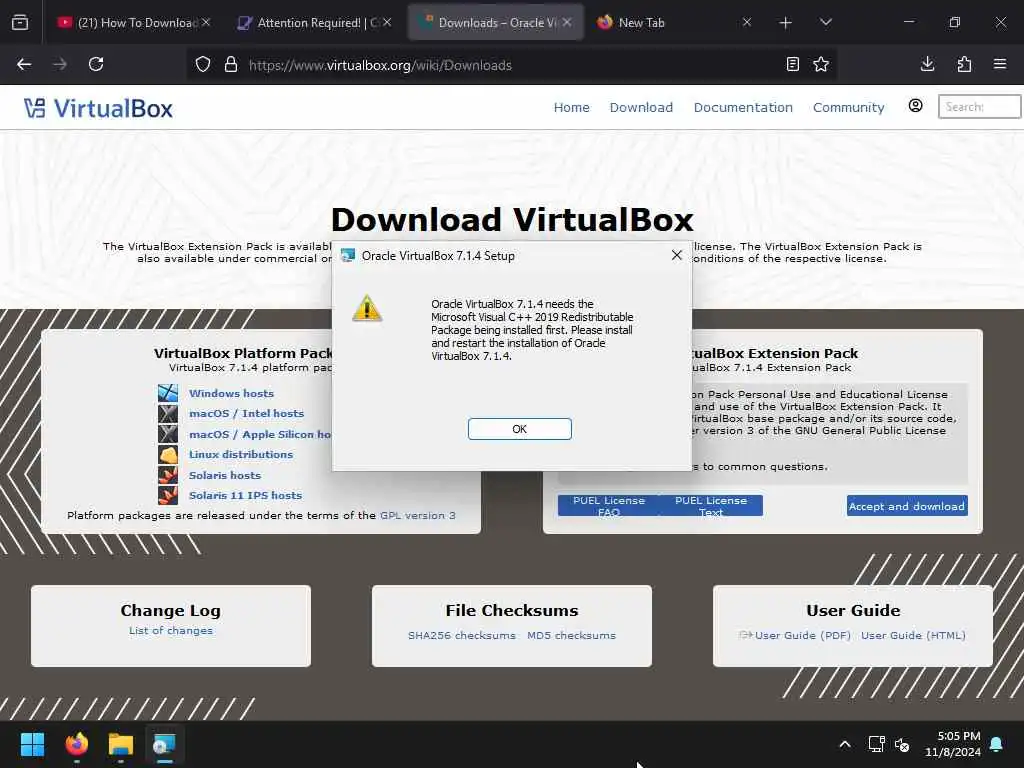Close the New Tab tab
The image size is (1024, 768).
coord(746,22)
